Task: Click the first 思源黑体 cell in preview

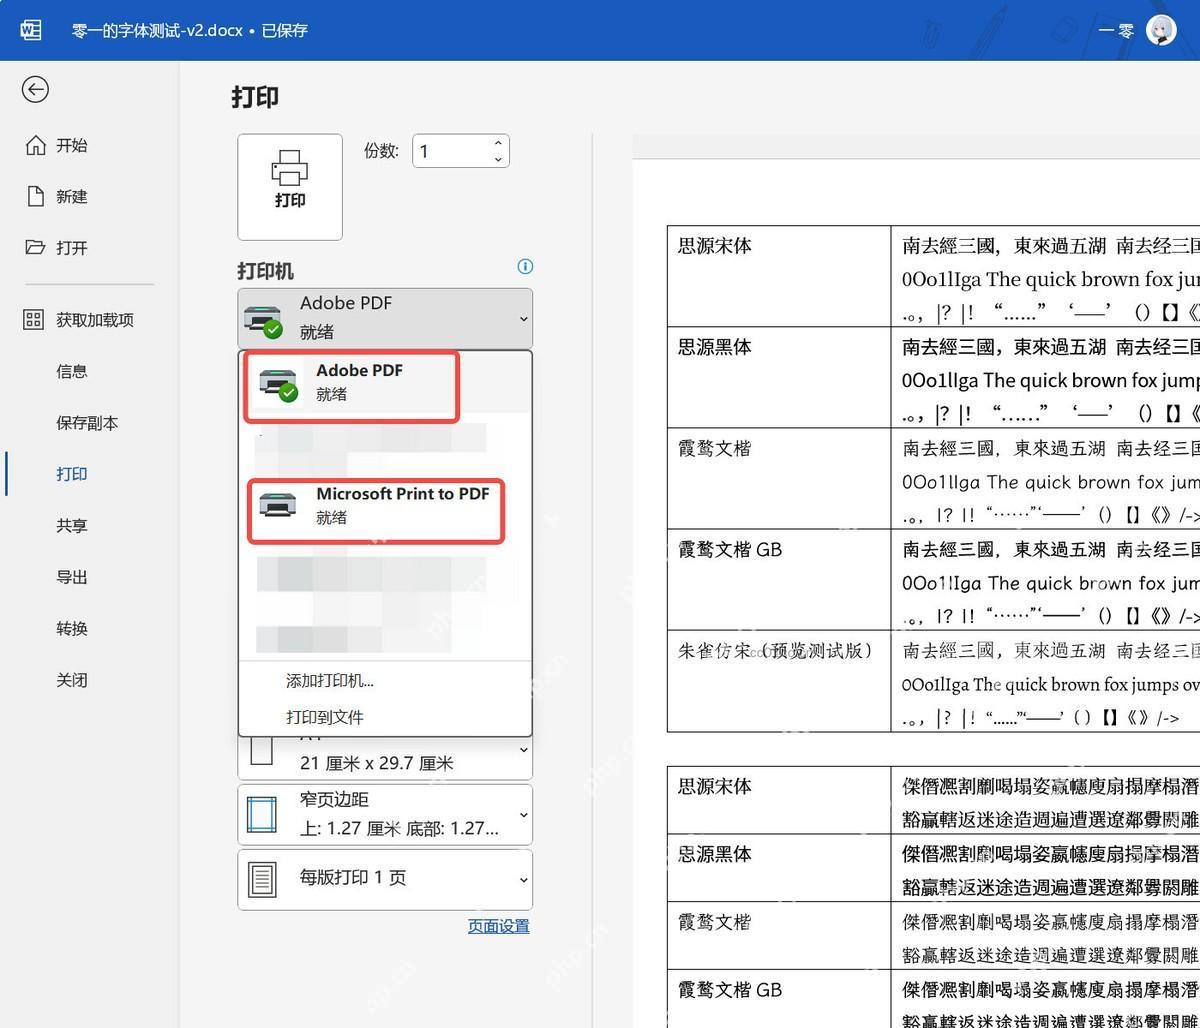Action: [x=778, y=377]
